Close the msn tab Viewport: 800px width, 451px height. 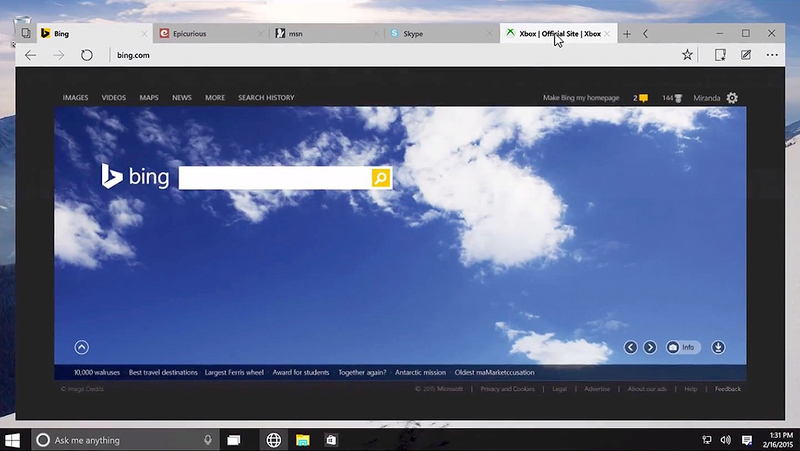[376, 34]
